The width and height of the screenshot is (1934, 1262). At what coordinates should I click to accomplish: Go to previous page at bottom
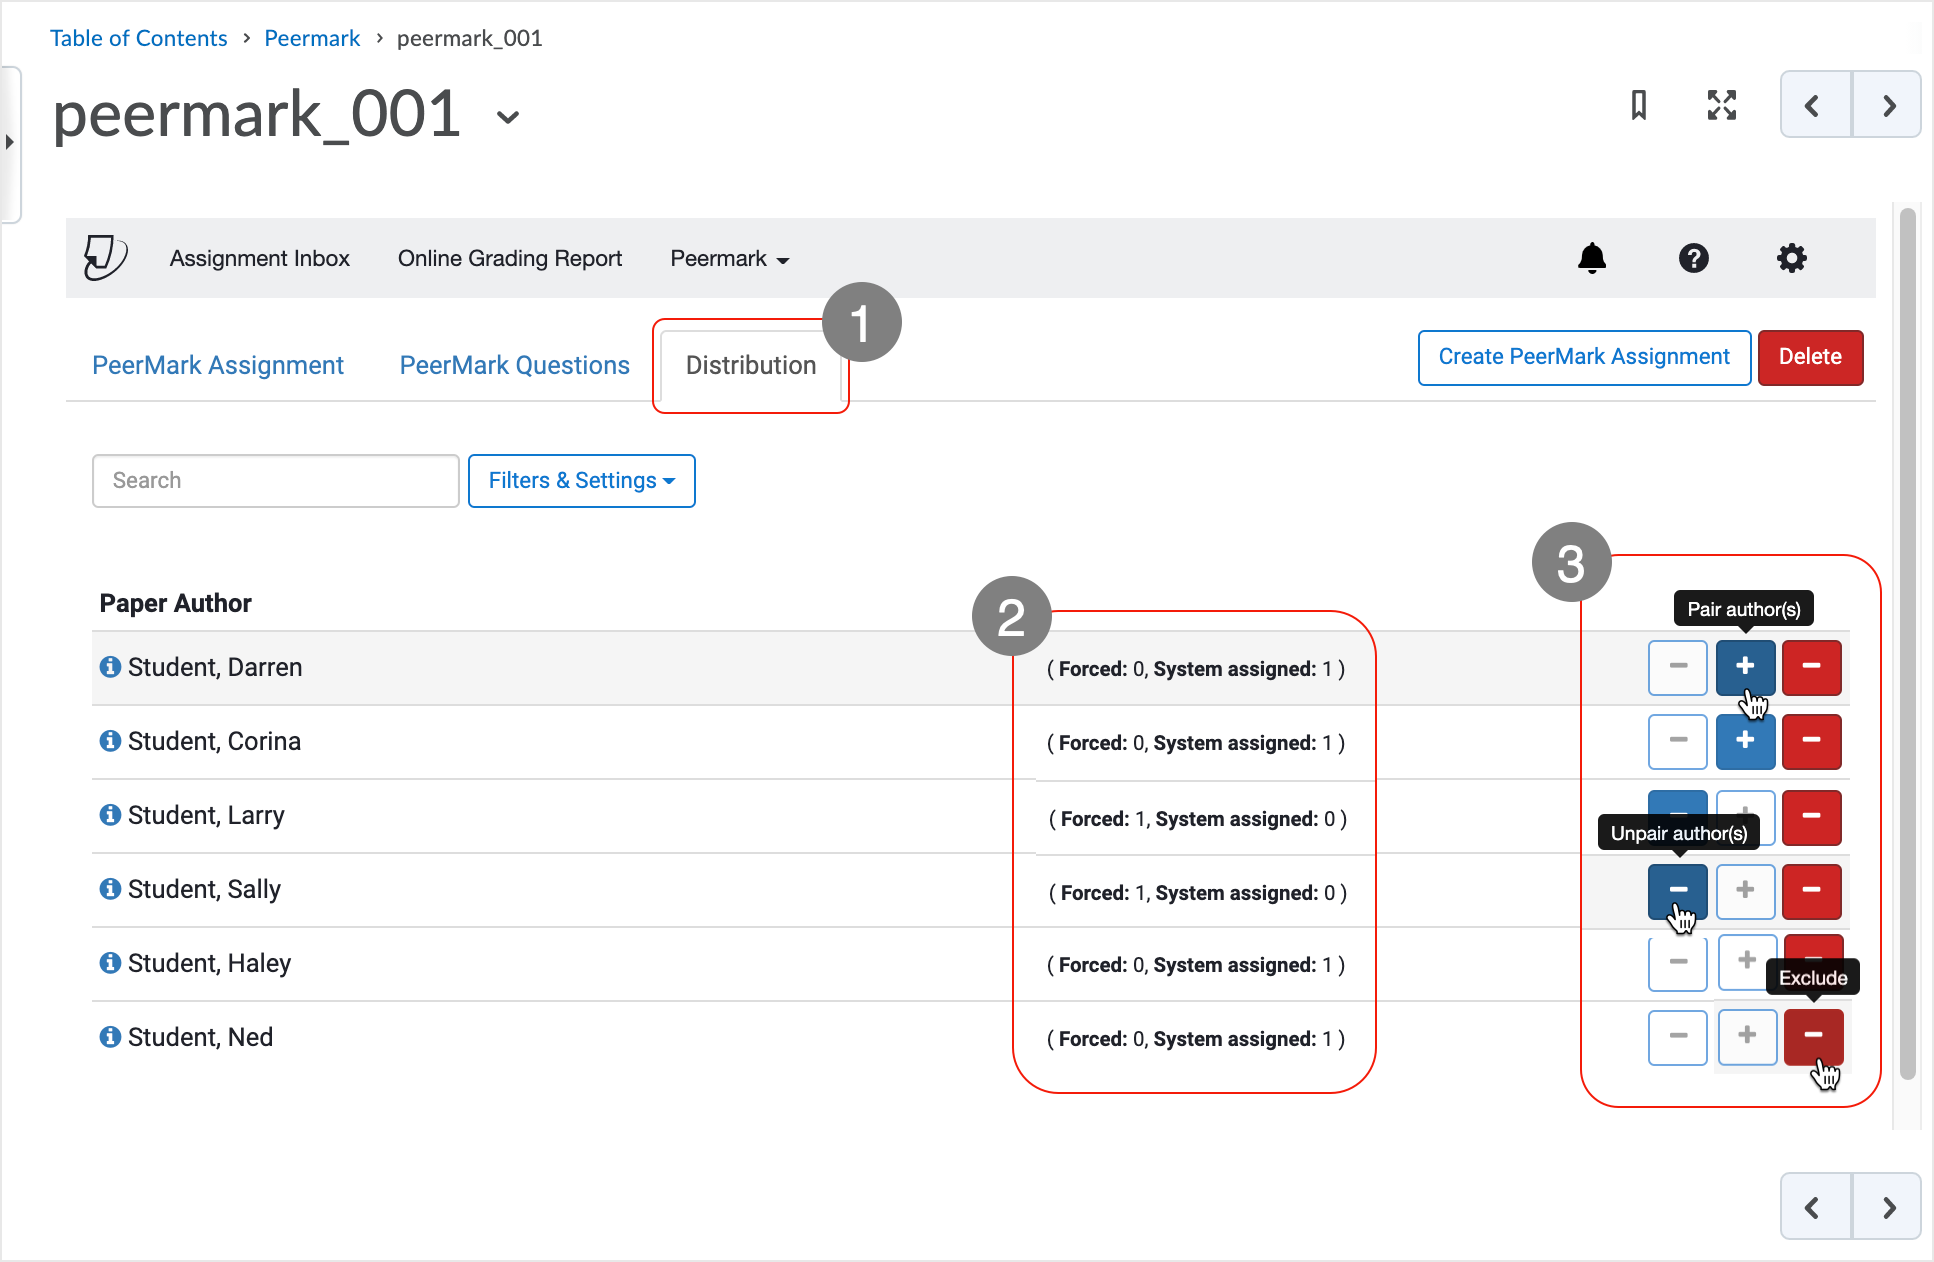point(1815,1207)
